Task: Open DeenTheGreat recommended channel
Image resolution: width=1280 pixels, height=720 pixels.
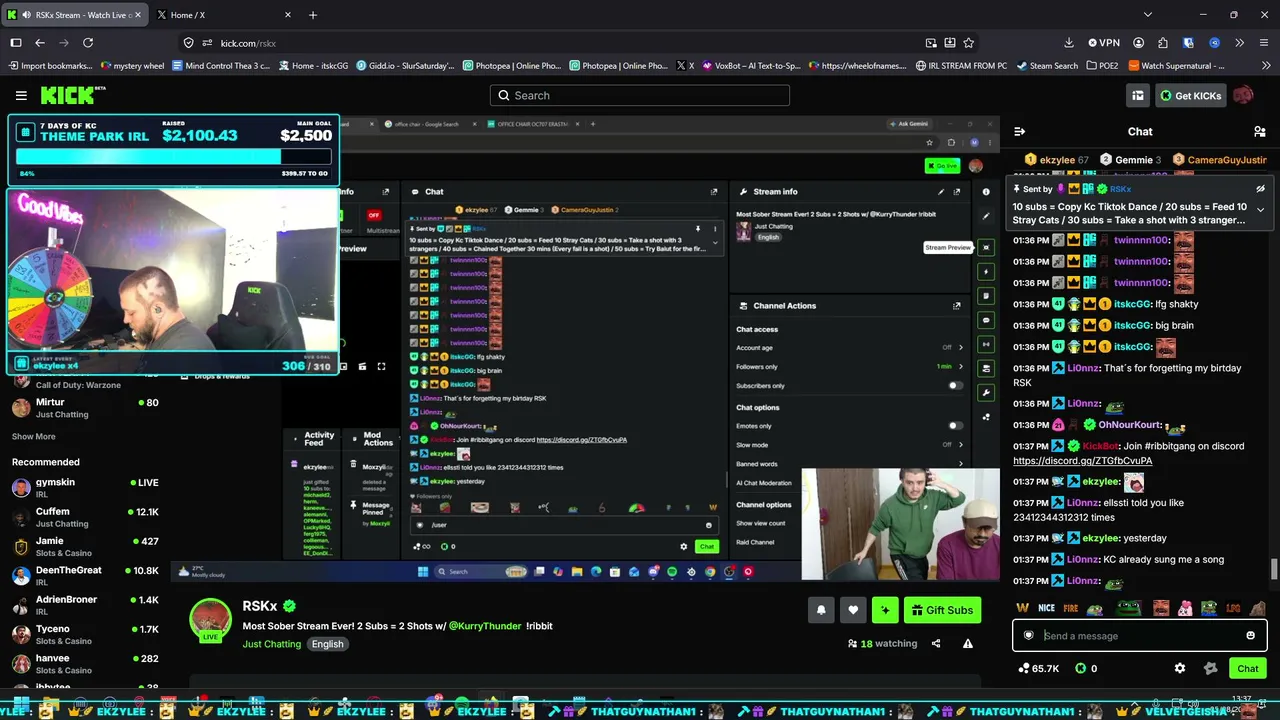Action: pos(85,576)
